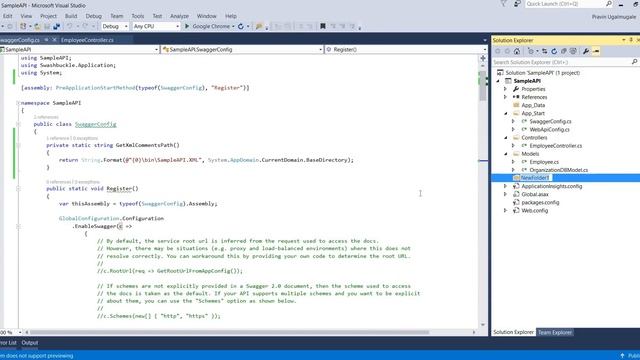Click the notifications flag icon
The width and height of the screenshot is (640, 360).
(503, 4)
